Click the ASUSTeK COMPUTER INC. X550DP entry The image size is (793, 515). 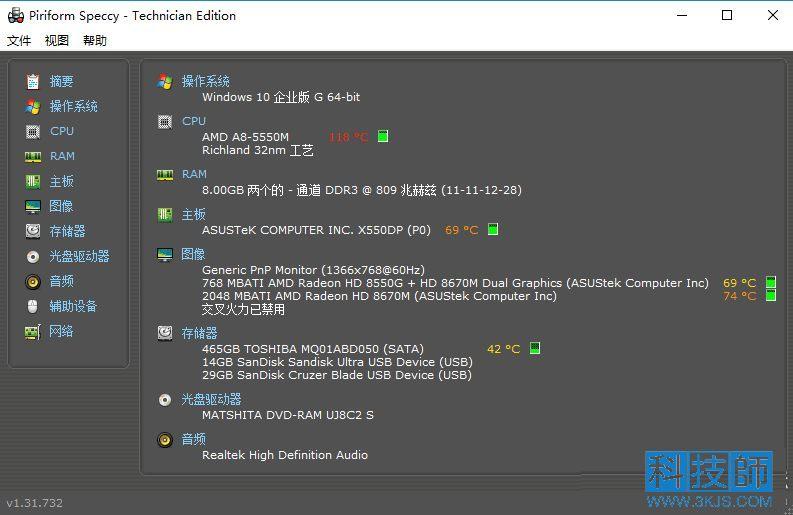317,230
